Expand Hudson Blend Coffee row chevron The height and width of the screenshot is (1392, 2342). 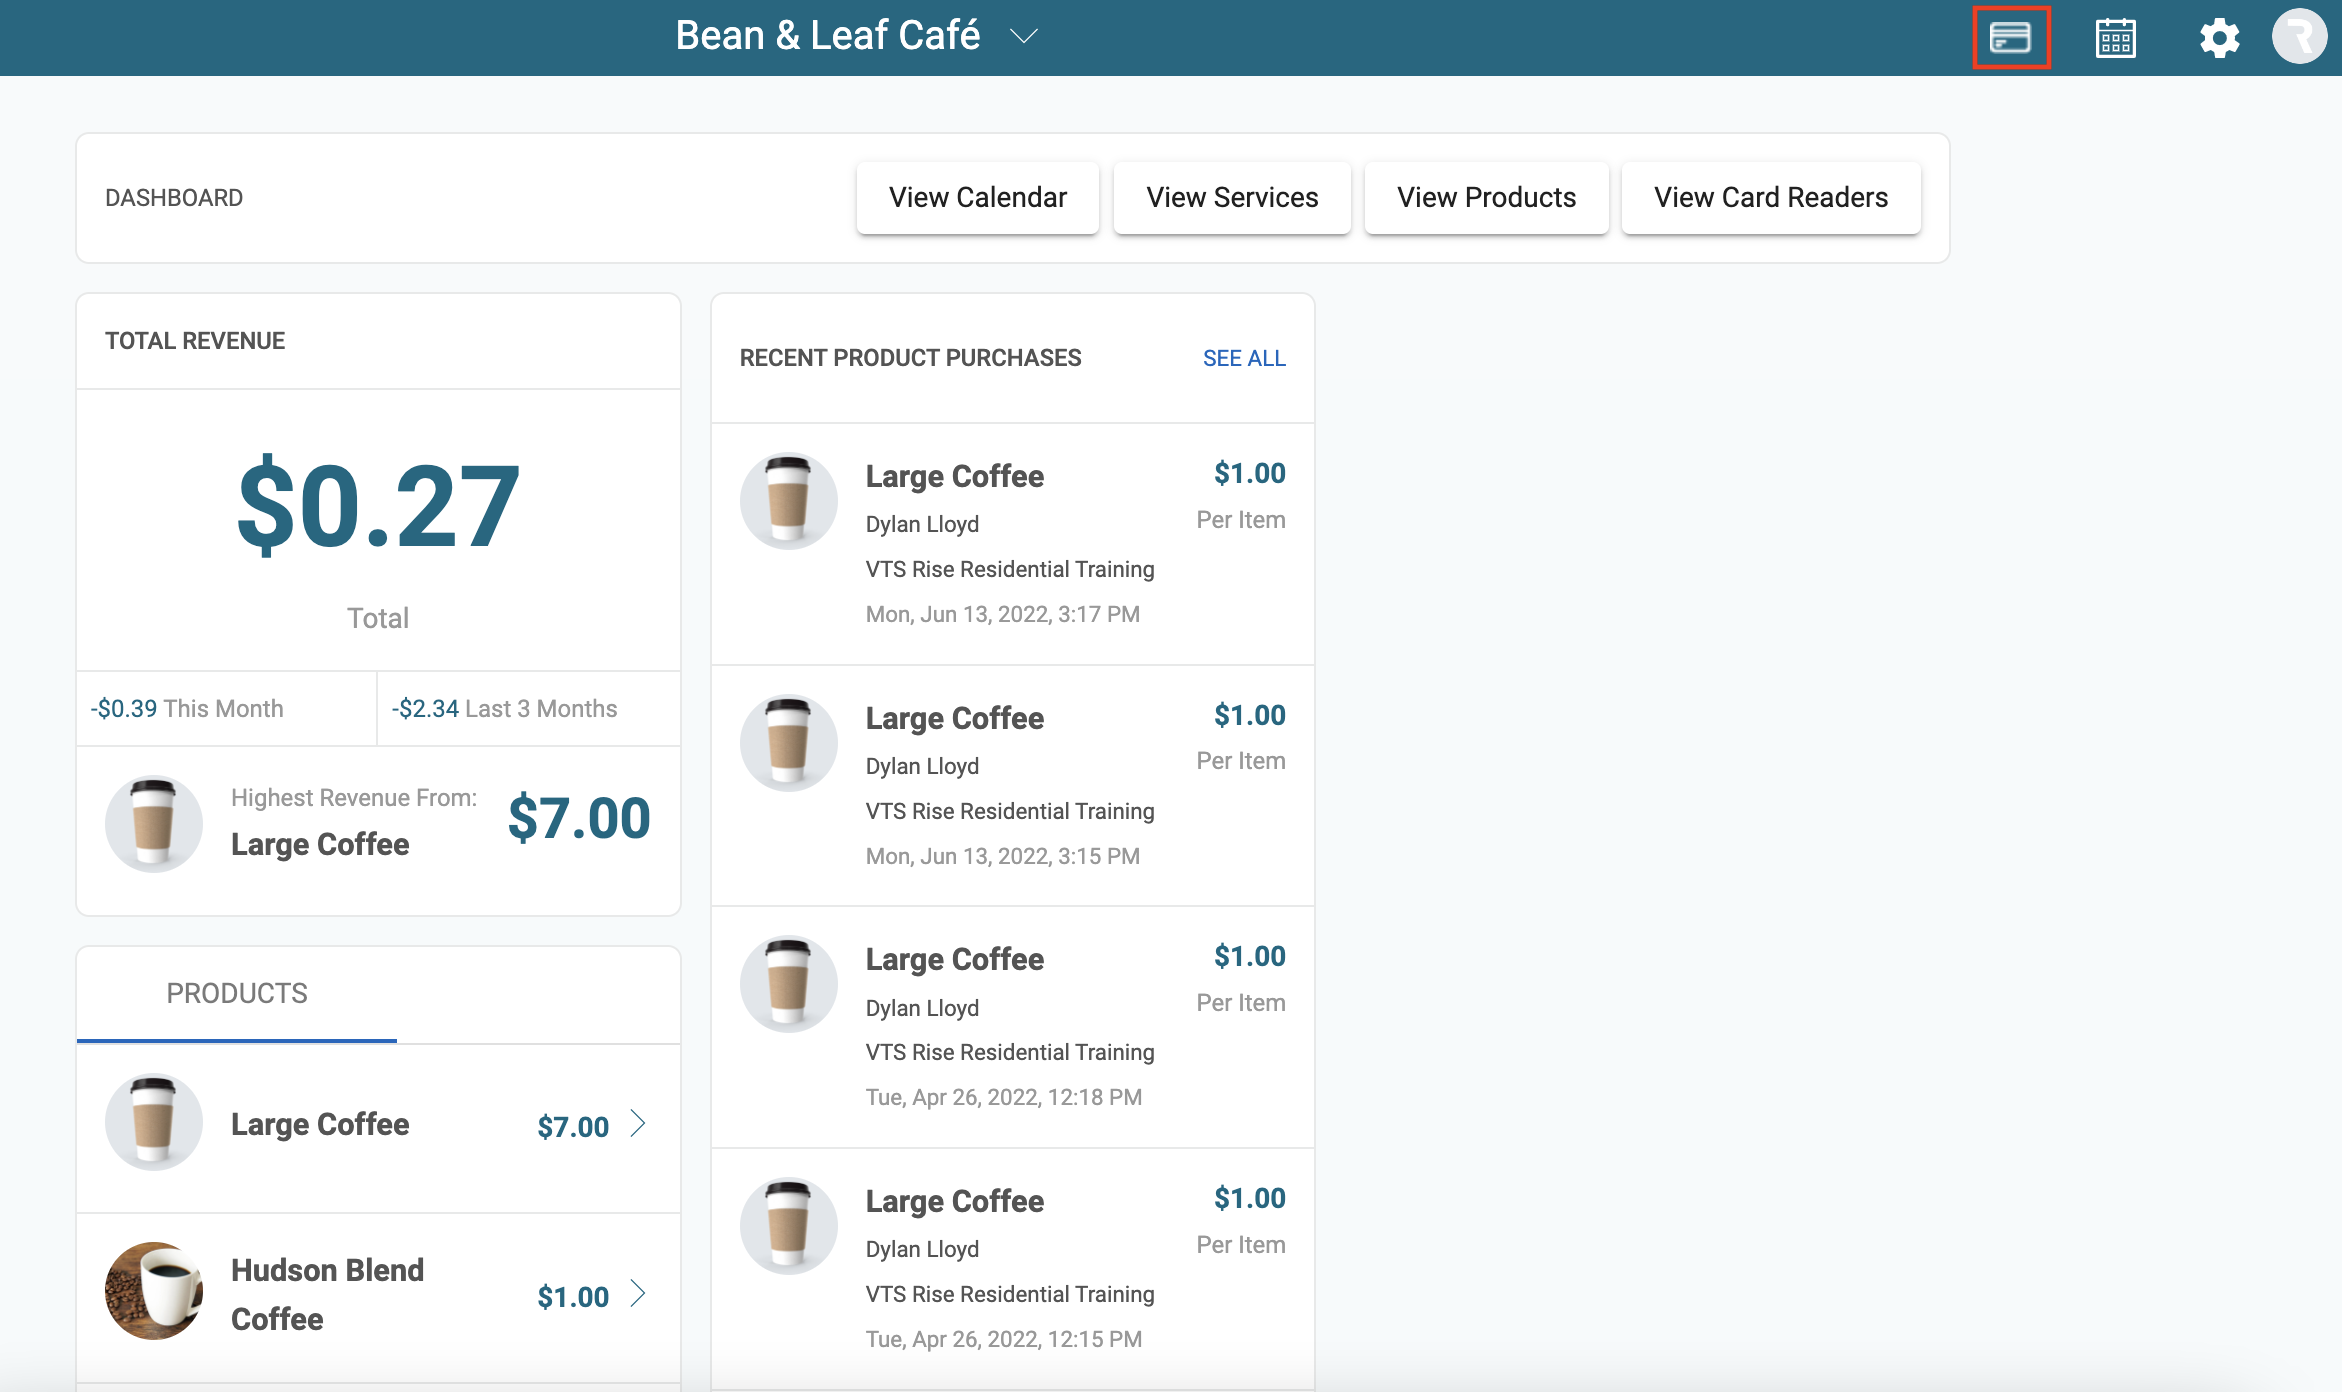click(x=638, y=1294)
